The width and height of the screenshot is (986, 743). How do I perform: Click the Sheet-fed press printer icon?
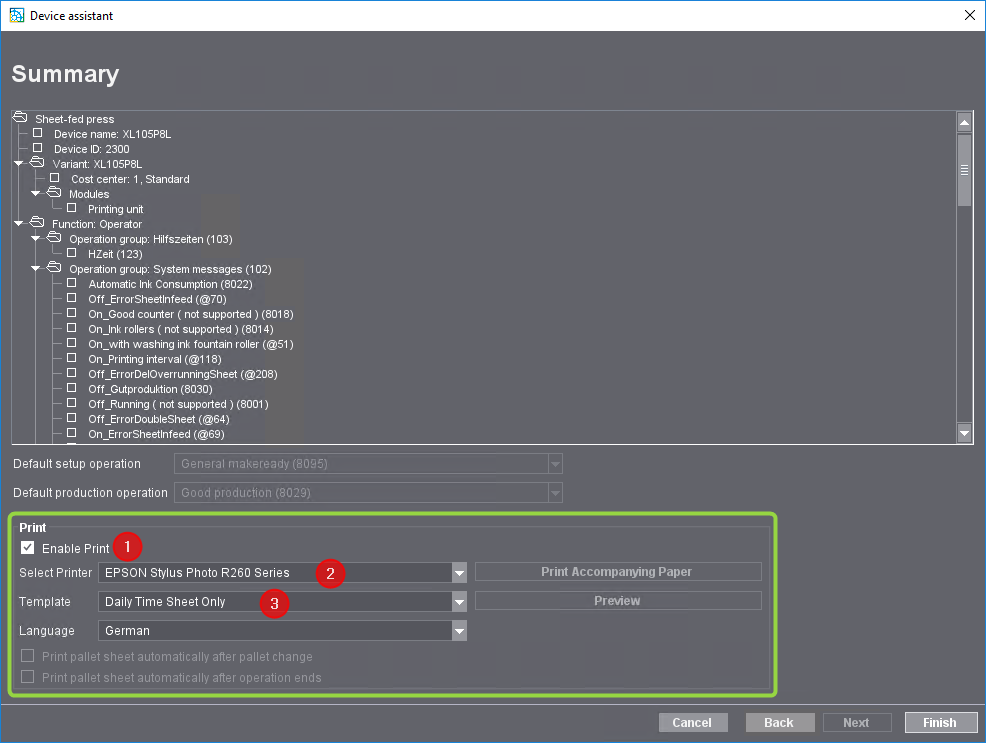click(18, 119)
